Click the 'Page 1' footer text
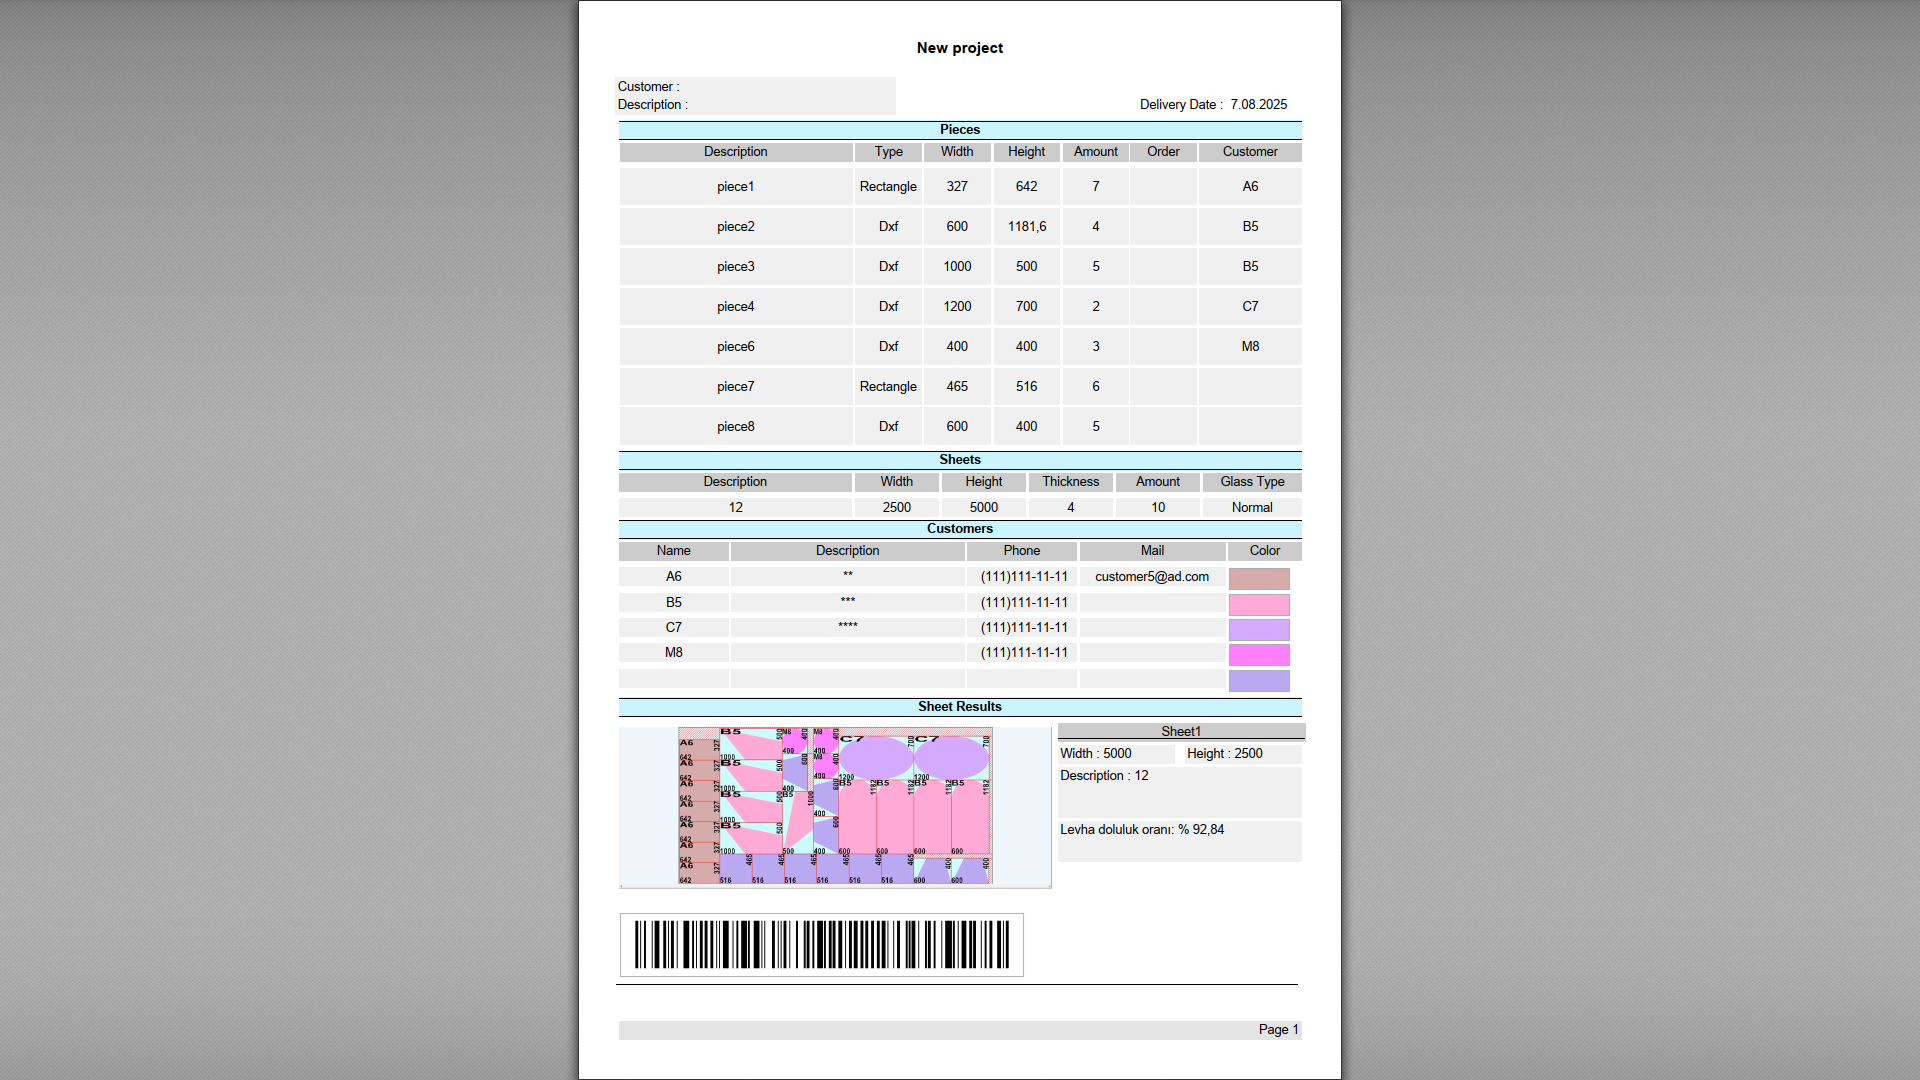The height and width of the screenshot is (1080, 1920). click(x=1278, y=1030)
